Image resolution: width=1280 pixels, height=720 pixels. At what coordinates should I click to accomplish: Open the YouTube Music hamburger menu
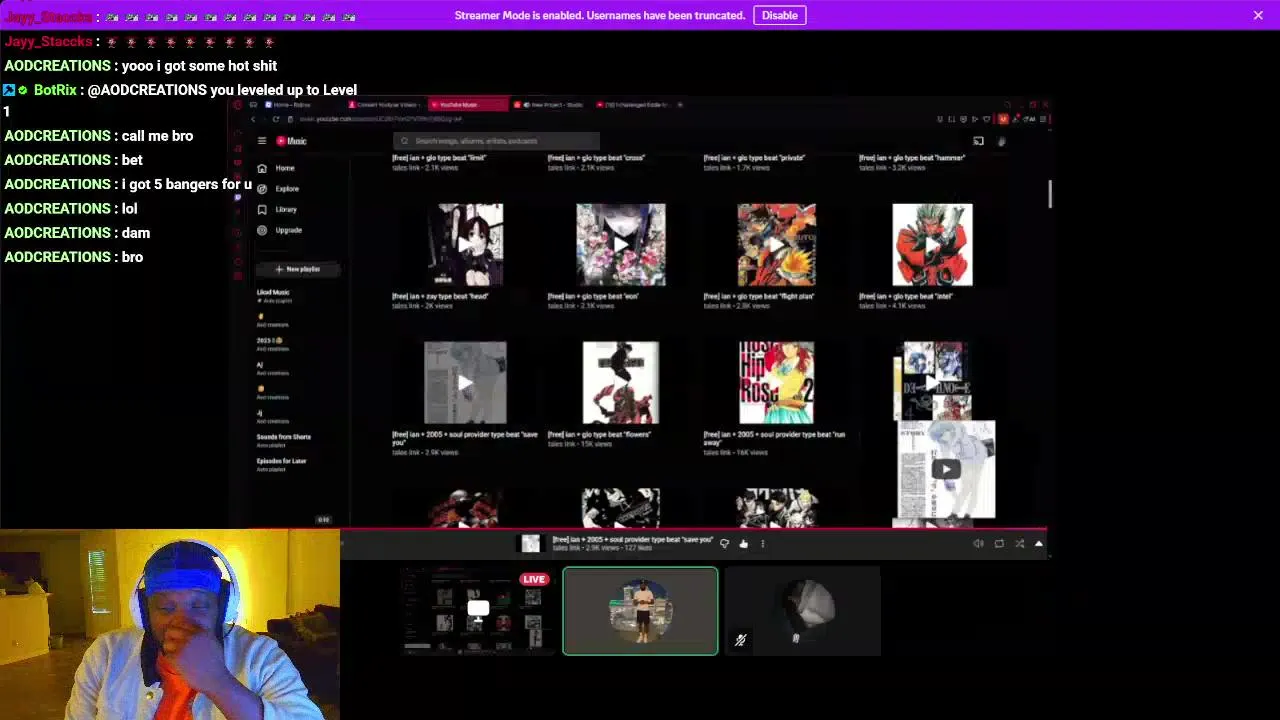point(262,141)
